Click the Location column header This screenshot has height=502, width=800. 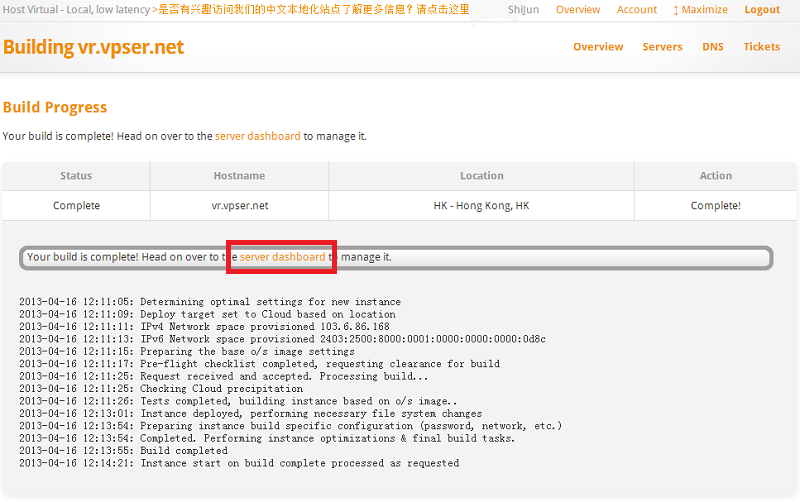click(x=482, y=176)
